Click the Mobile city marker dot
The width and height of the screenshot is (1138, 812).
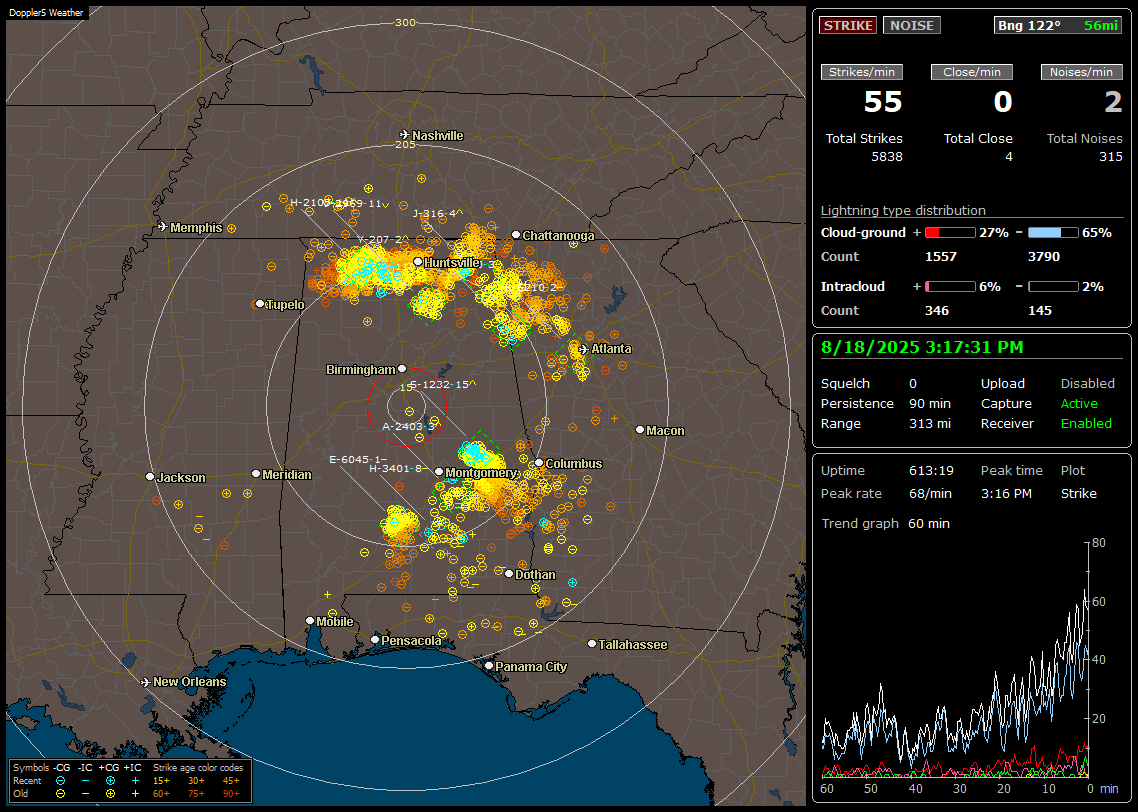point(310,621)
